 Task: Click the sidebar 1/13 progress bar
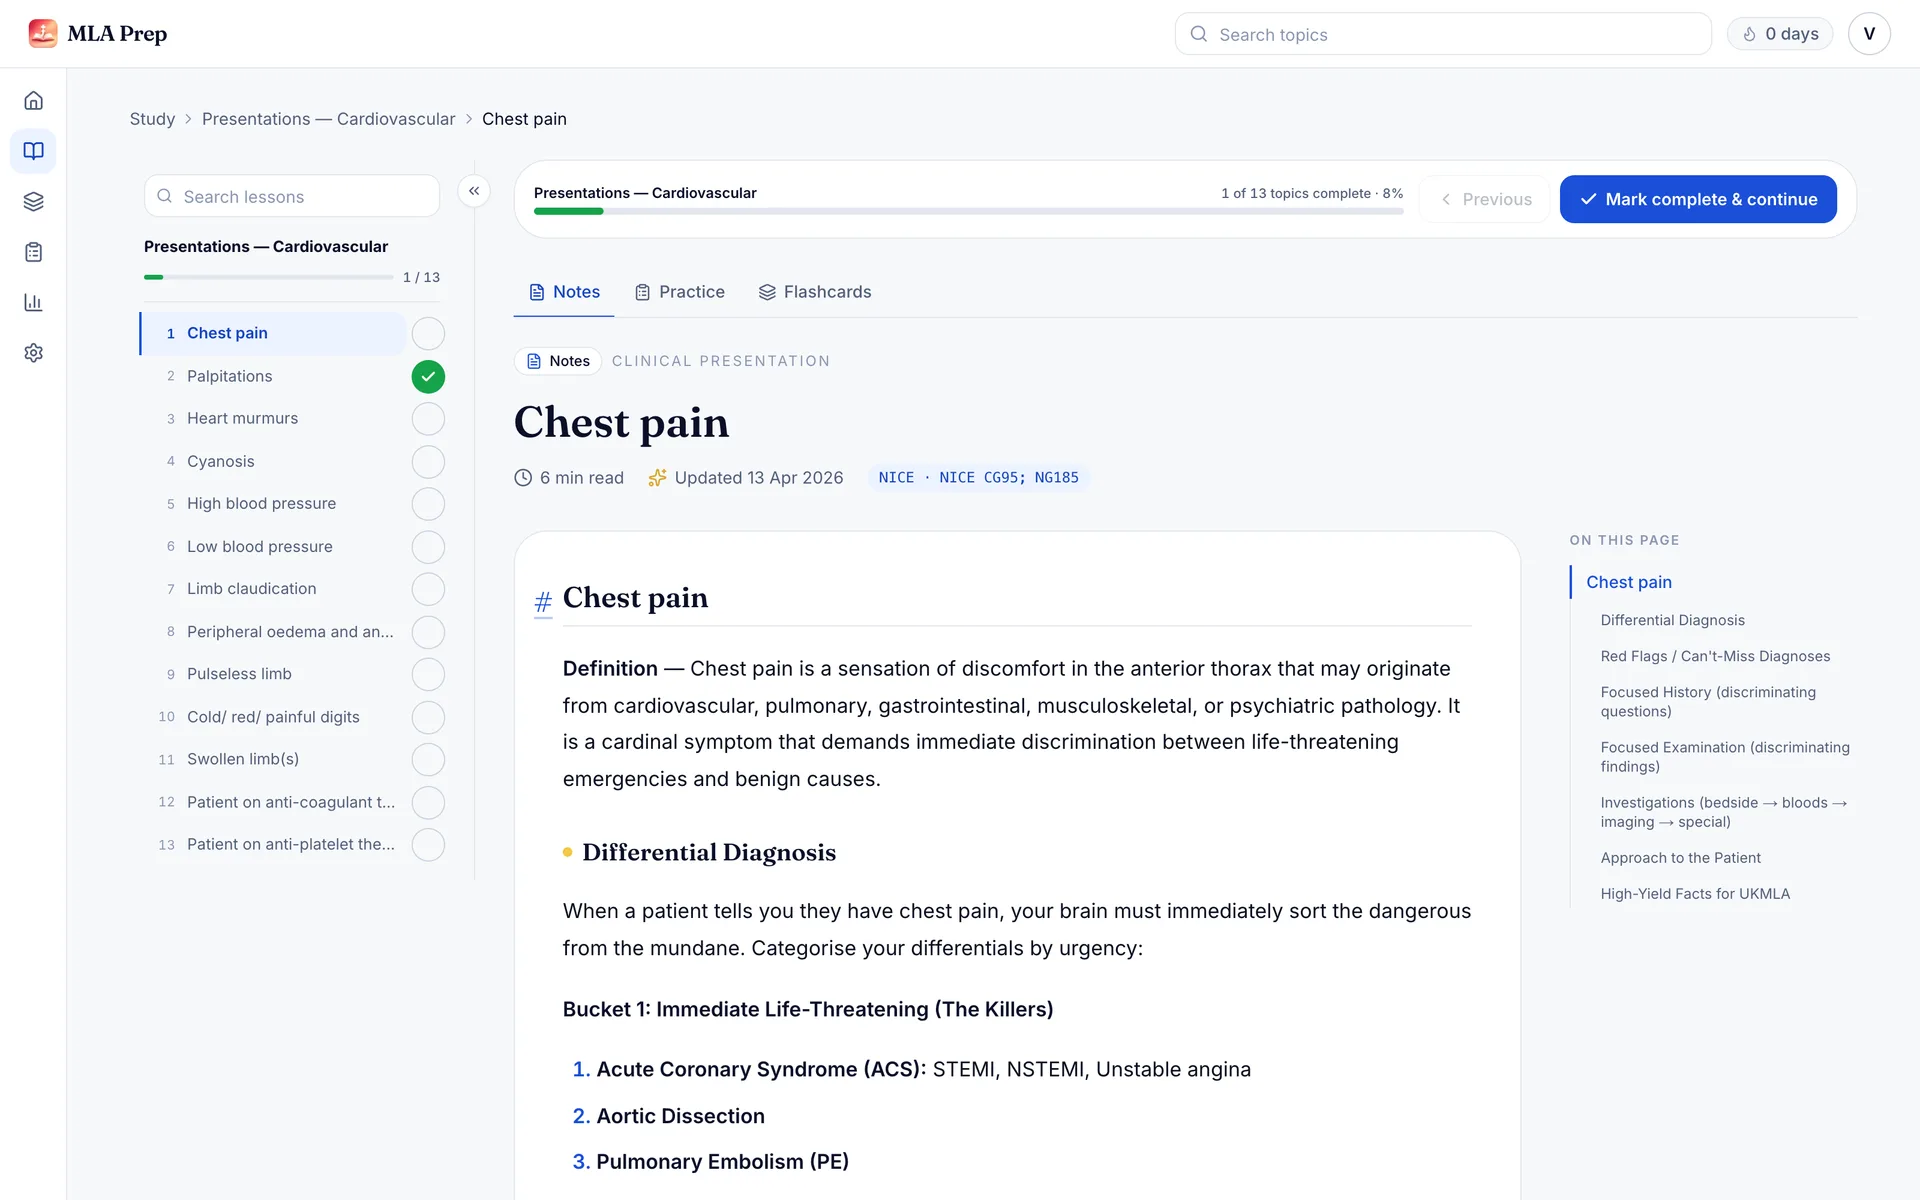pyautogui.click(x=268, y=277)
